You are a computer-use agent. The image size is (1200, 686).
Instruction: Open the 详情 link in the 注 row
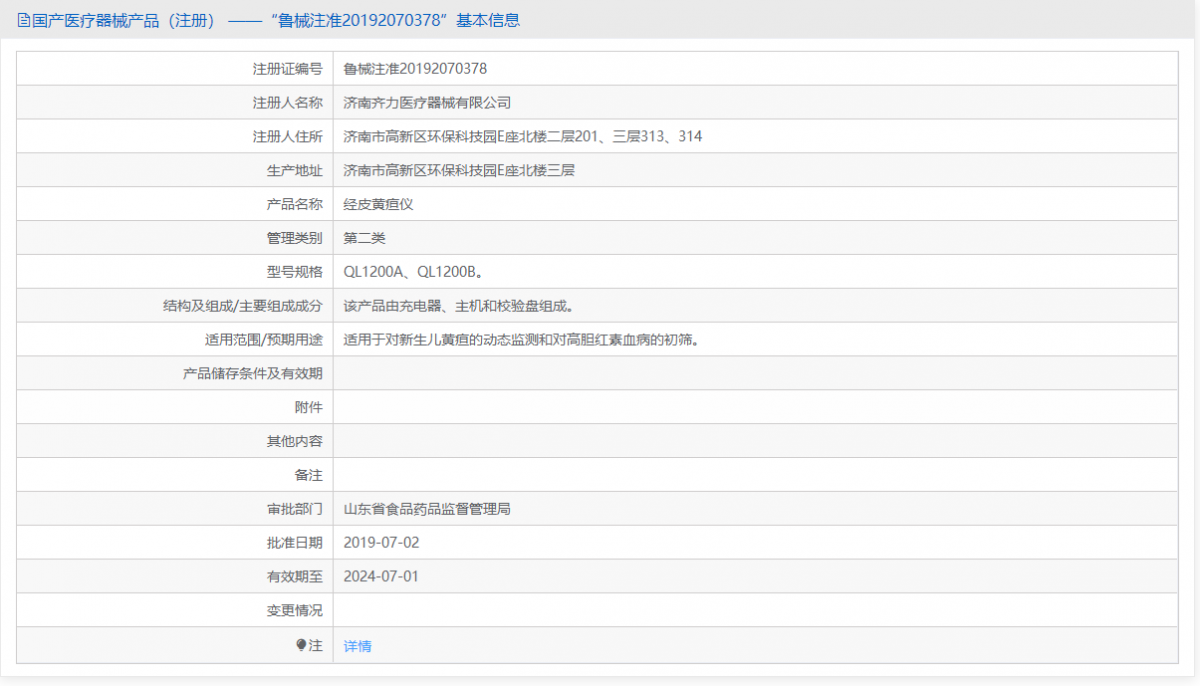tap(356, 644)
